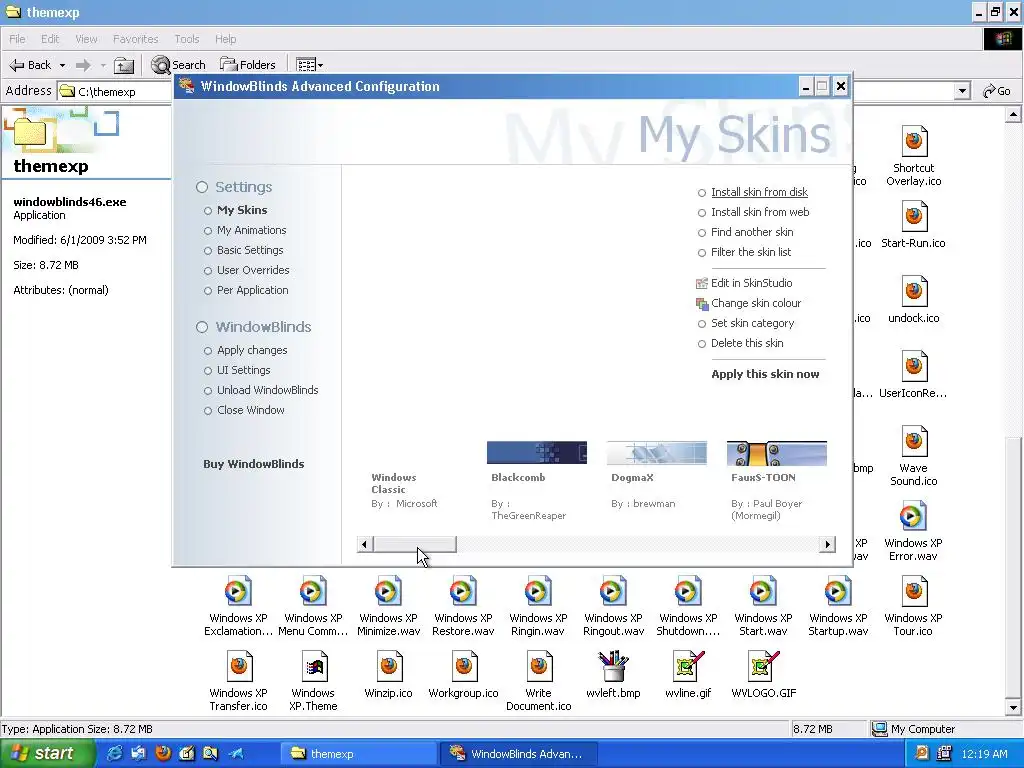
Task: Click Install skin from web
Action: point(760,212)
